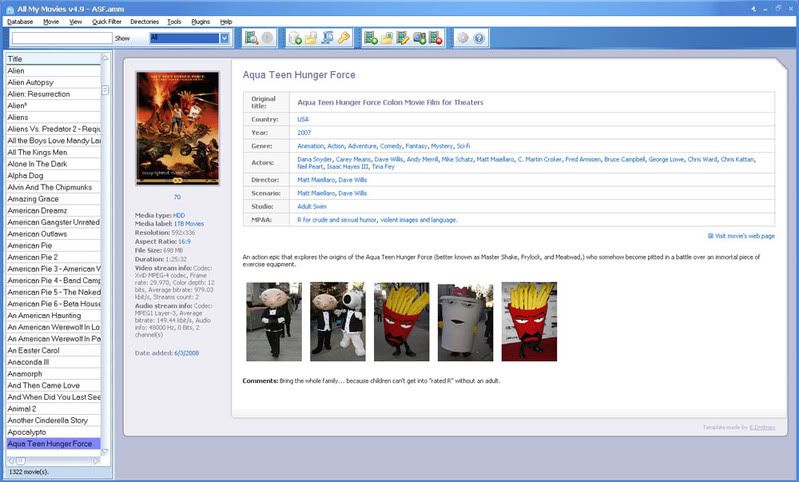Select Amazing Grace in the movie list
799x482 pixels.
click(x=53, y=199)
